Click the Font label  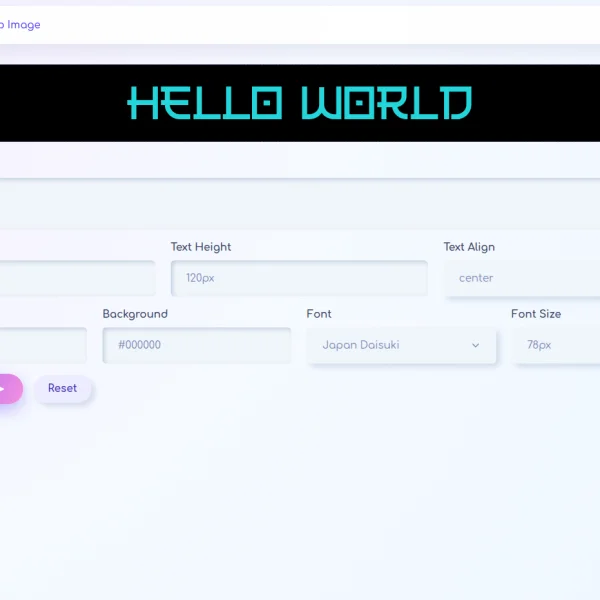(319, 314)
